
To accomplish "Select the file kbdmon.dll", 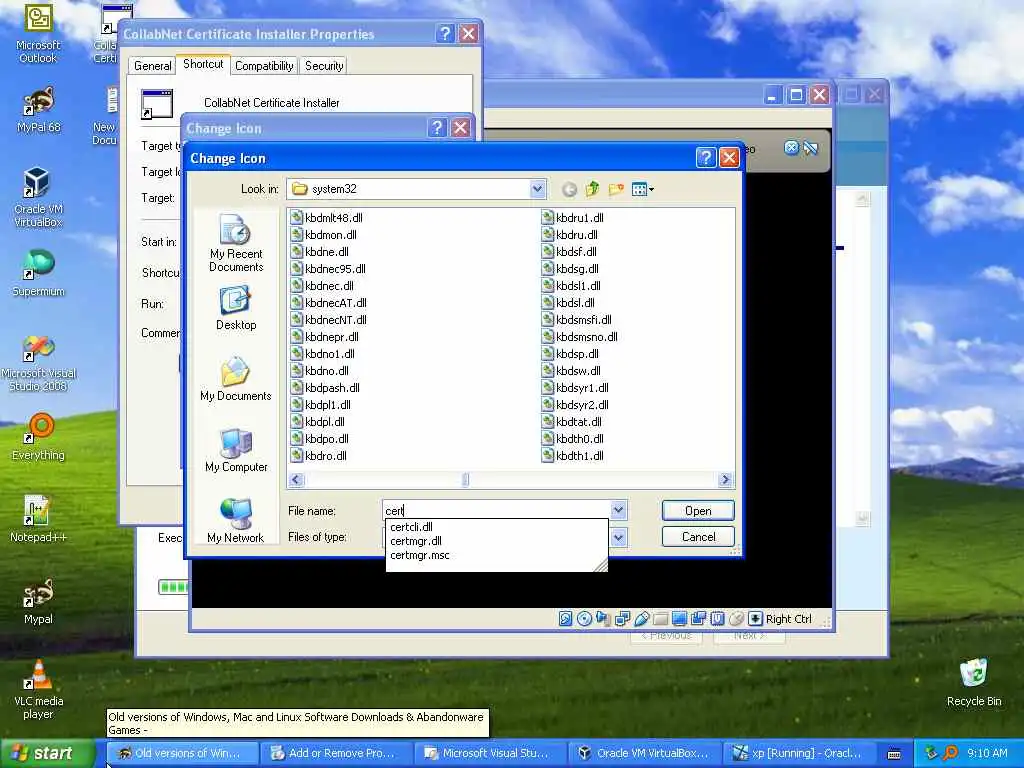I will [x=324, y=234].
